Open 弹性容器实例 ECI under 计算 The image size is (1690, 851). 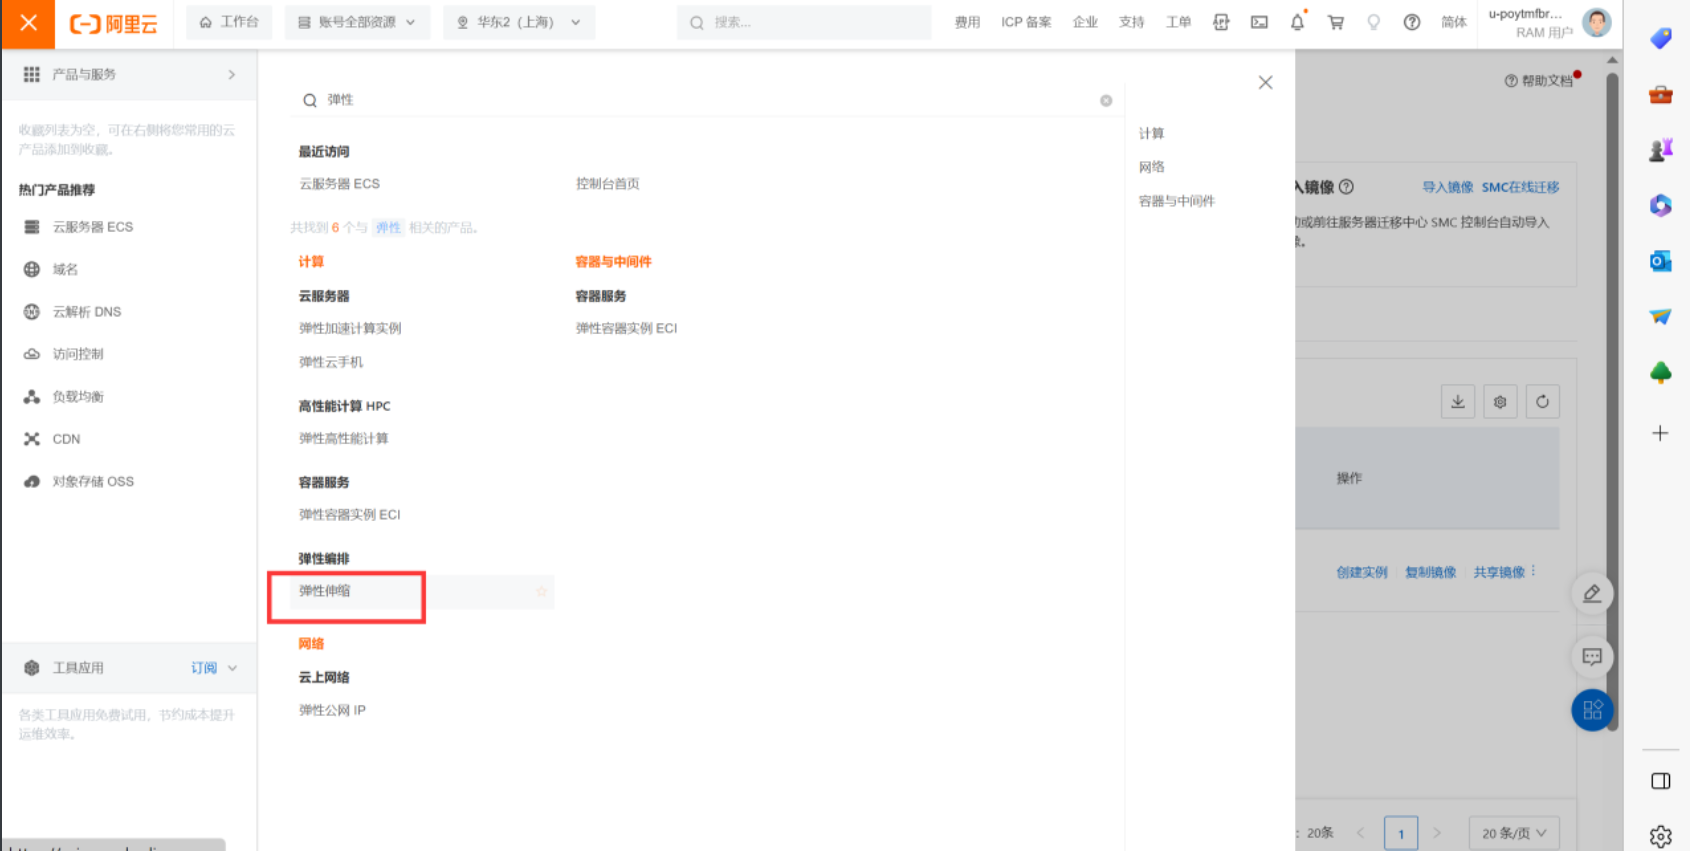click(x=349, y=515)
